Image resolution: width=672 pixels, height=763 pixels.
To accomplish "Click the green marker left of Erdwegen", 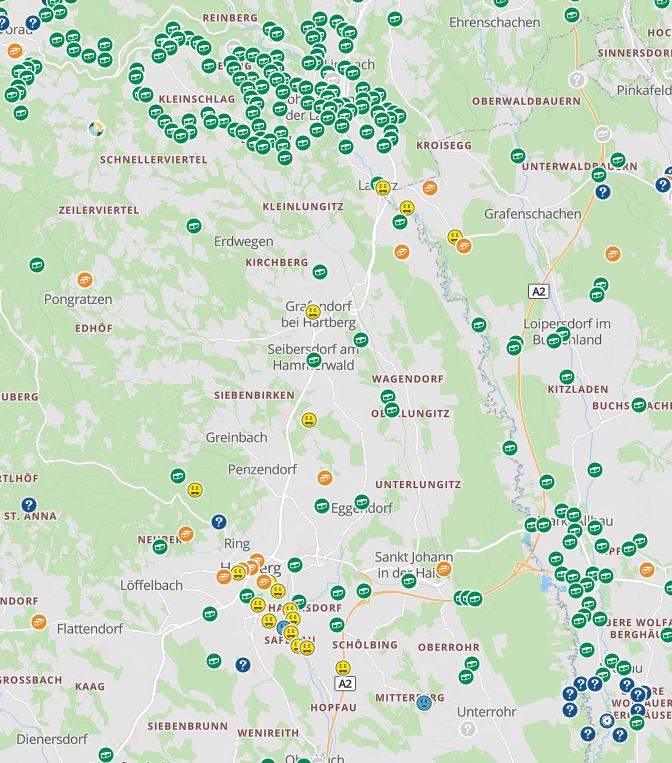I will point(193,226).
